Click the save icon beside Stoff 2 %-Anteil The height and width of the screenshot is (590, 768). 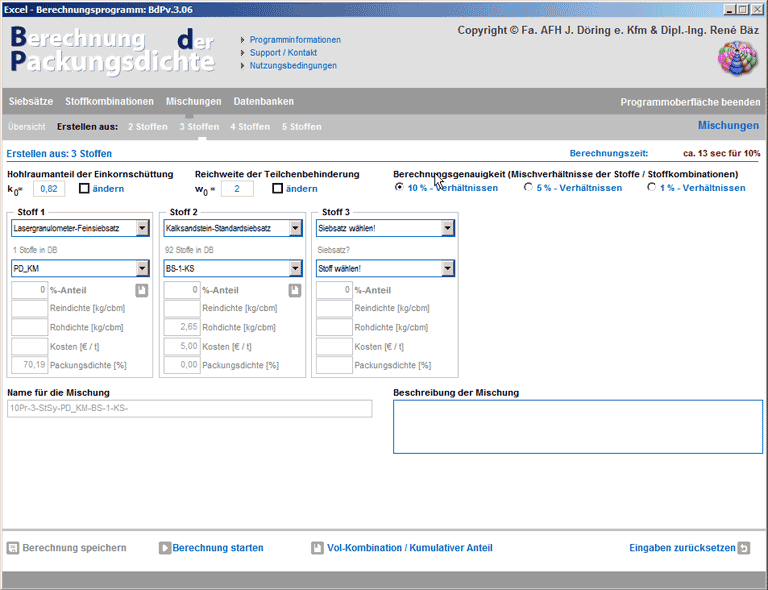click(x=295, y=290)
